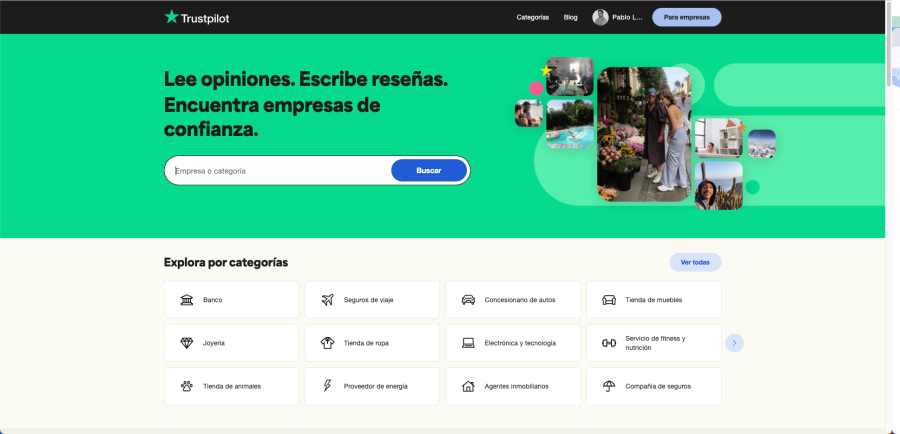Image resolution: width=900 pixels, height=434 pixels.
Task: Click the Trustpilot star logo
Action: coord(171,17)
